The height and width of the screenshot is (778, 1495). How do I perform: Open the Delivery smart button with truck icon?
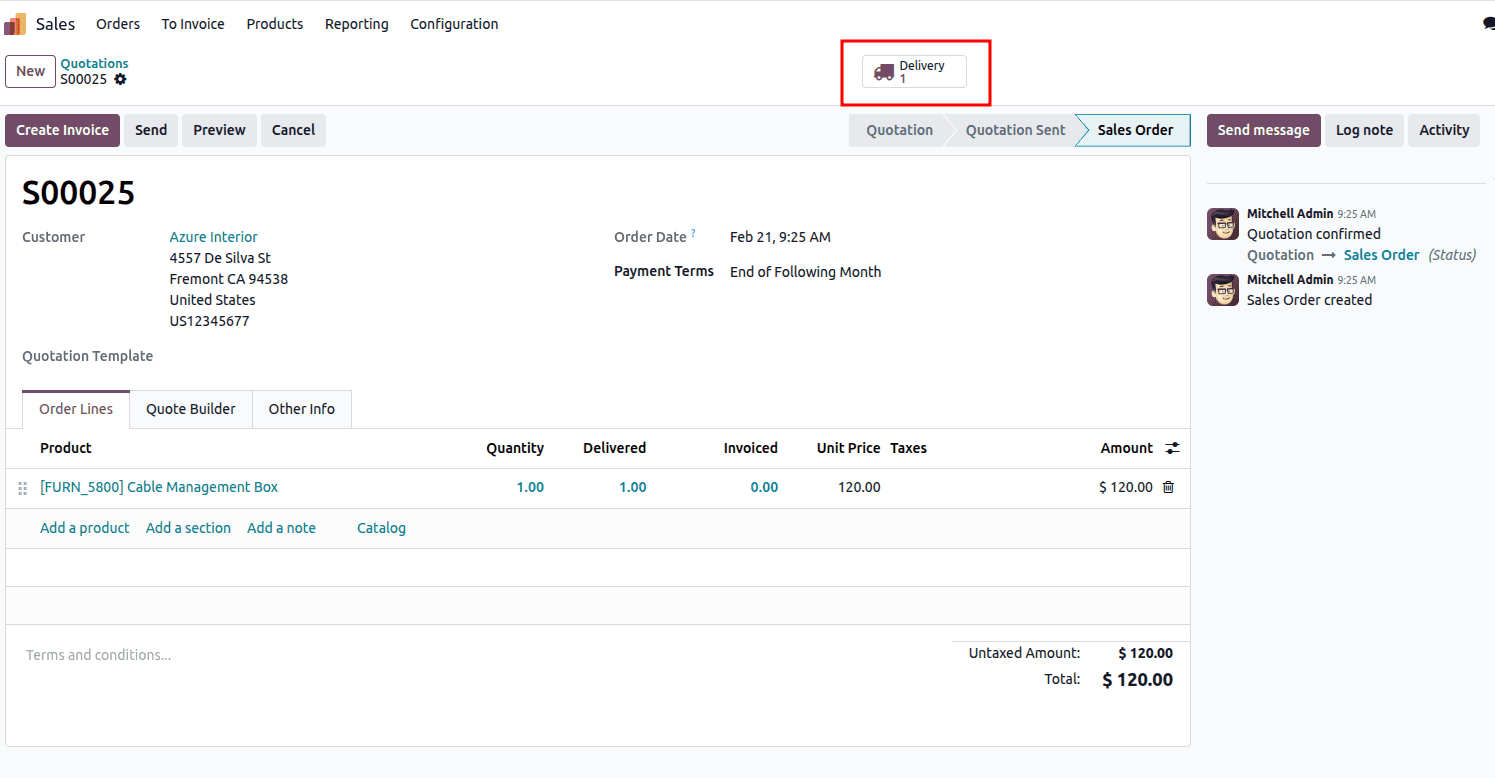[913, 71]
